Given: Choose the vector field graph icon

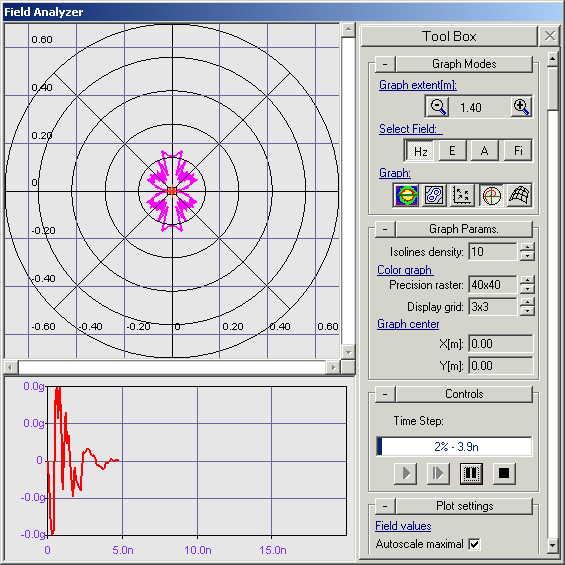Looking at the screenshot, I should (x=462, y=195).
